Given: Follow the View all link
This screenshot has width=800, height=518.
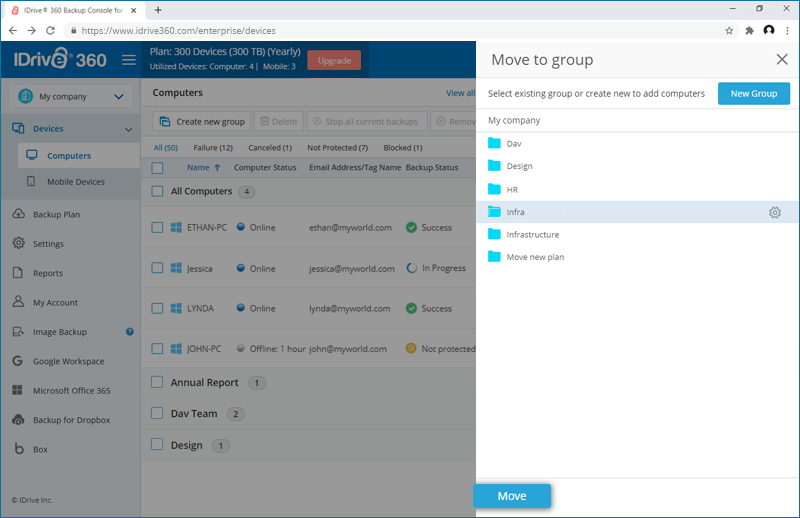Looking at the screenshot, I should [x=460, y=93].
